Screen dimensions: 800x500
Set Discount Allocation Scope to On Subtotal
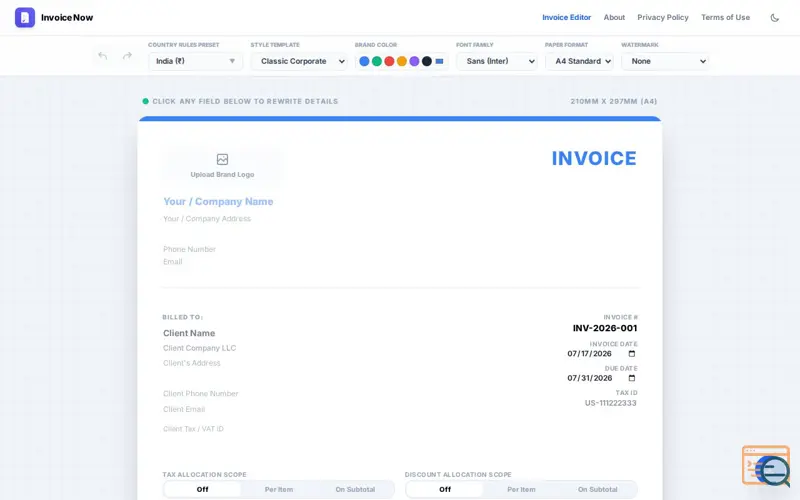(x=597, y=489)
